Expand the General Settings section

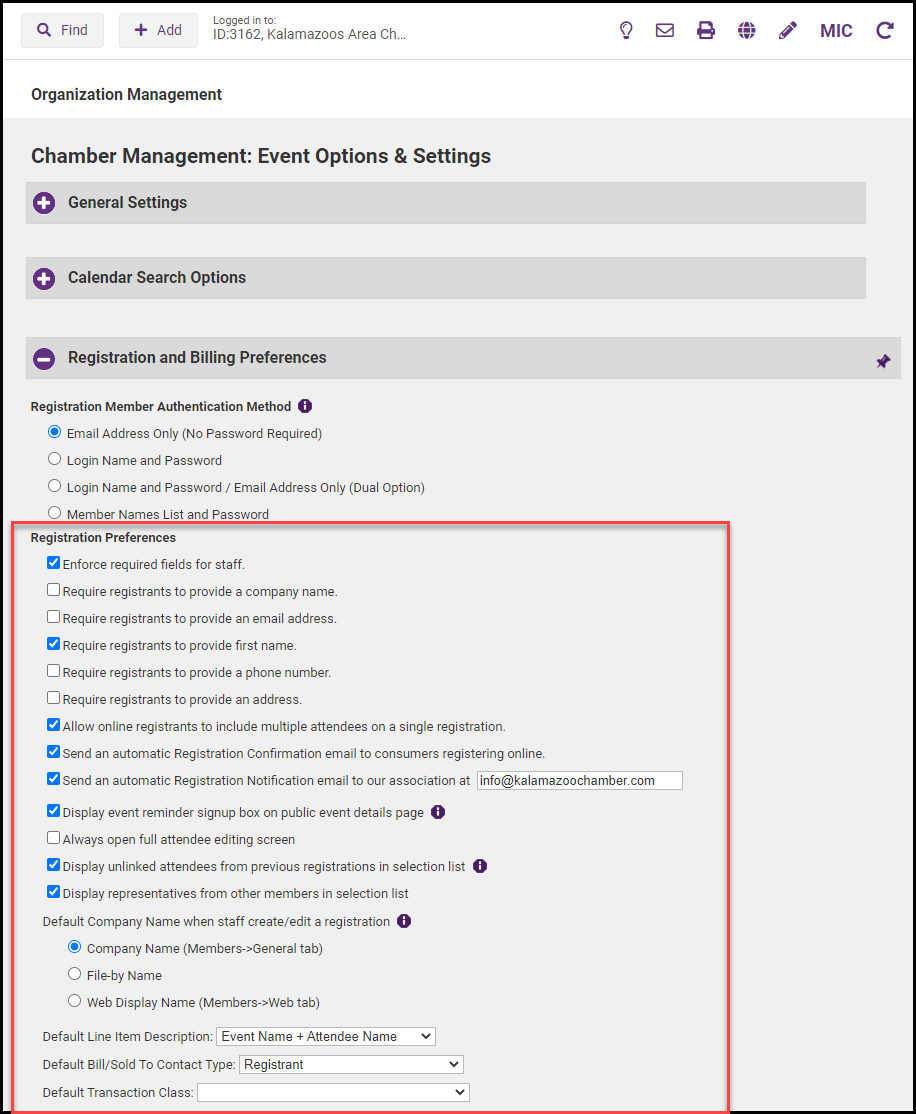[44, 203]
